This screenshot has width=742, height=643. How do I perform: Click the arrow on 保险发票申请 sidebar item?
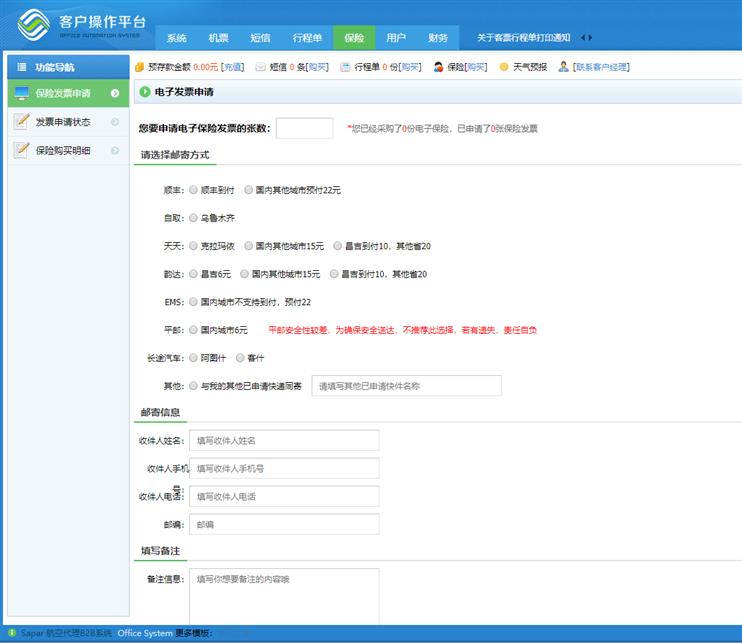[x=115, y=94]
